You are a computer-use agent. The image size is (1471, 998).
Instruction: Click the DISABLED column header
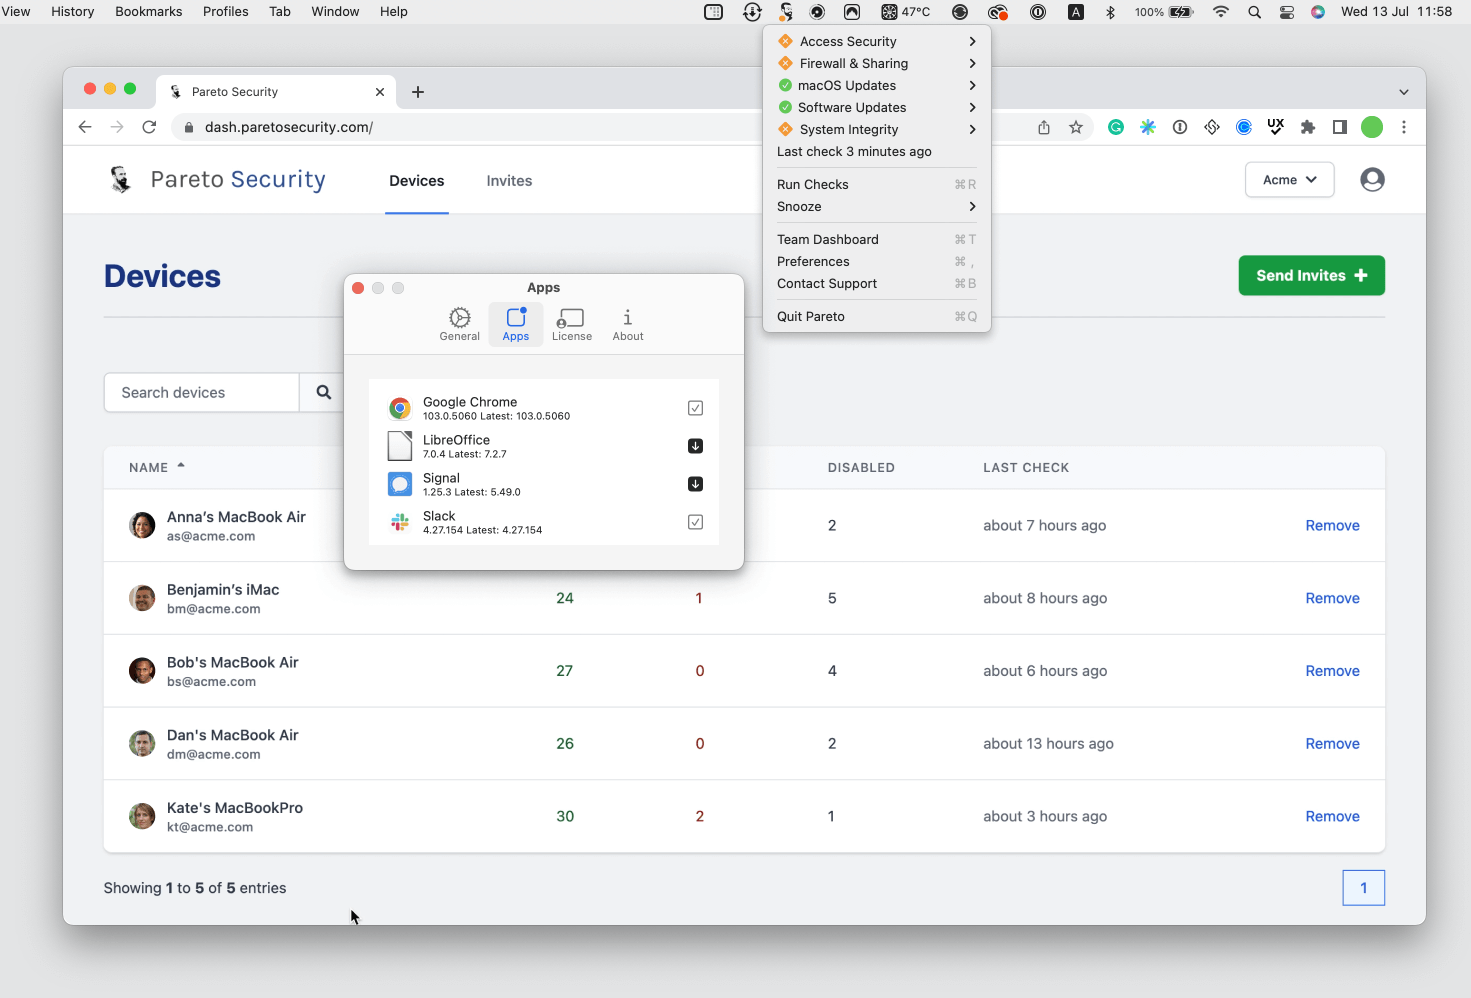point(861,467)
